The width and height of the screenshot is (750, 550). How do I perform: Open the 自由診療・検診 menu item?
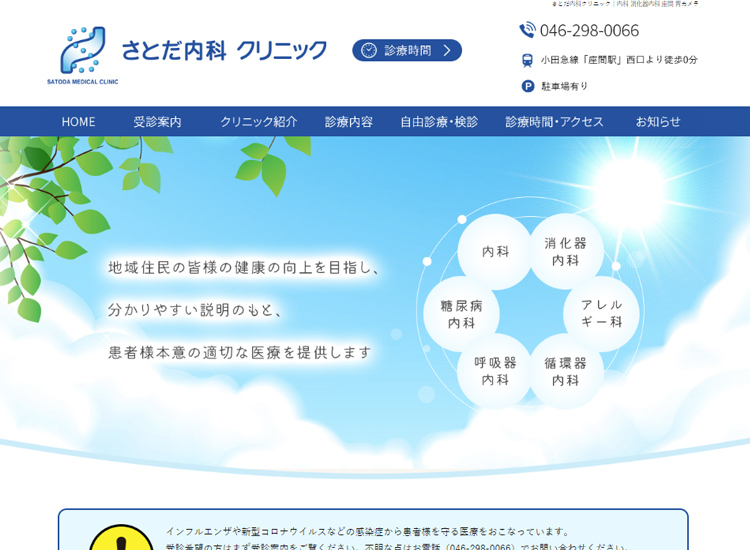[x=439, y=122]
